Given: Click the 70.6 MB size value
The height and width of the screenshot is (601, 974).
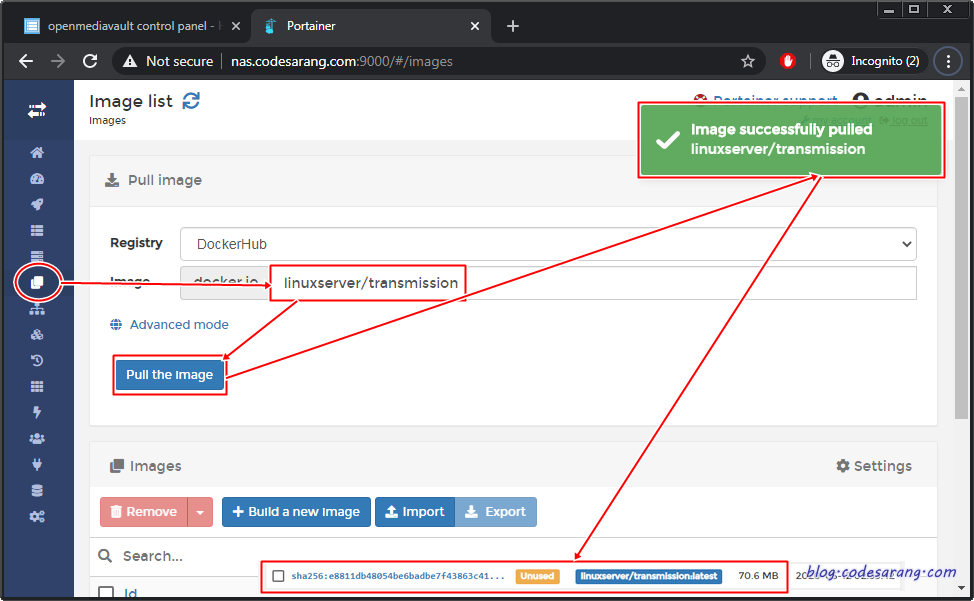Looking at the screenshot, I should (x=758, y=576).
